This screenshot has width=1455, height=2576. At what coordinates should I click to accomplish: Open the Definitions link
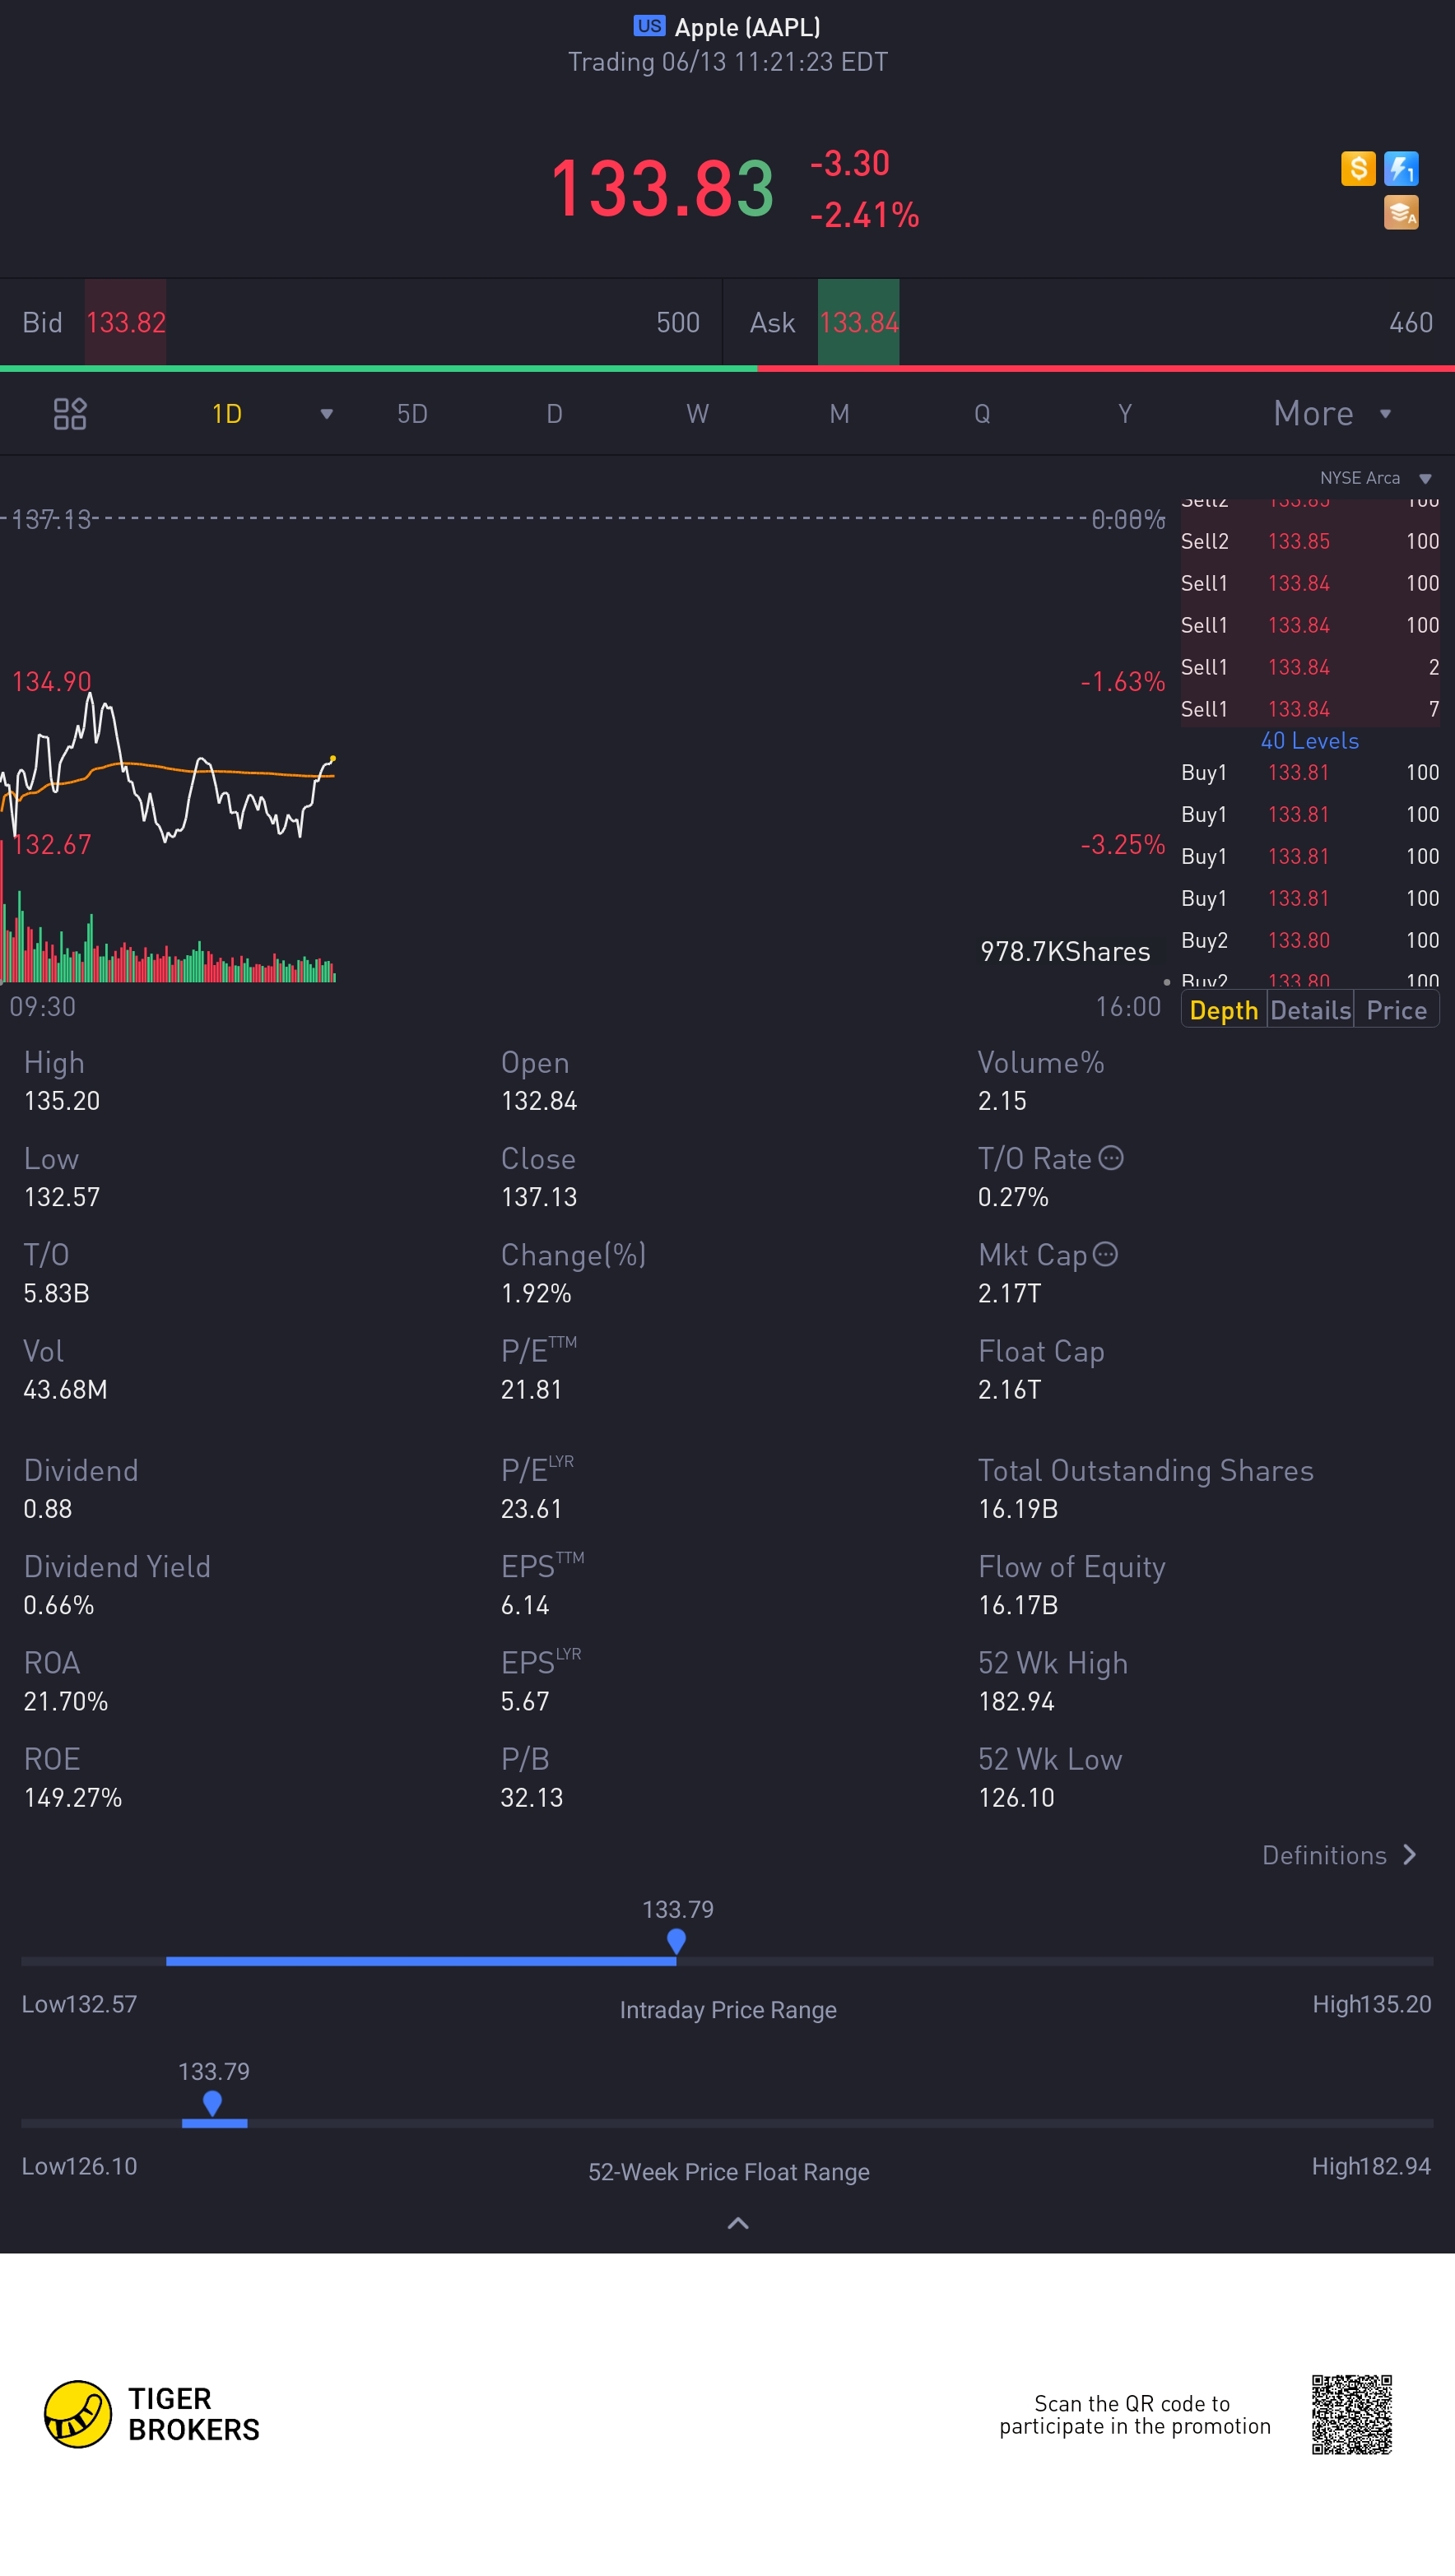(1324, 1855)
